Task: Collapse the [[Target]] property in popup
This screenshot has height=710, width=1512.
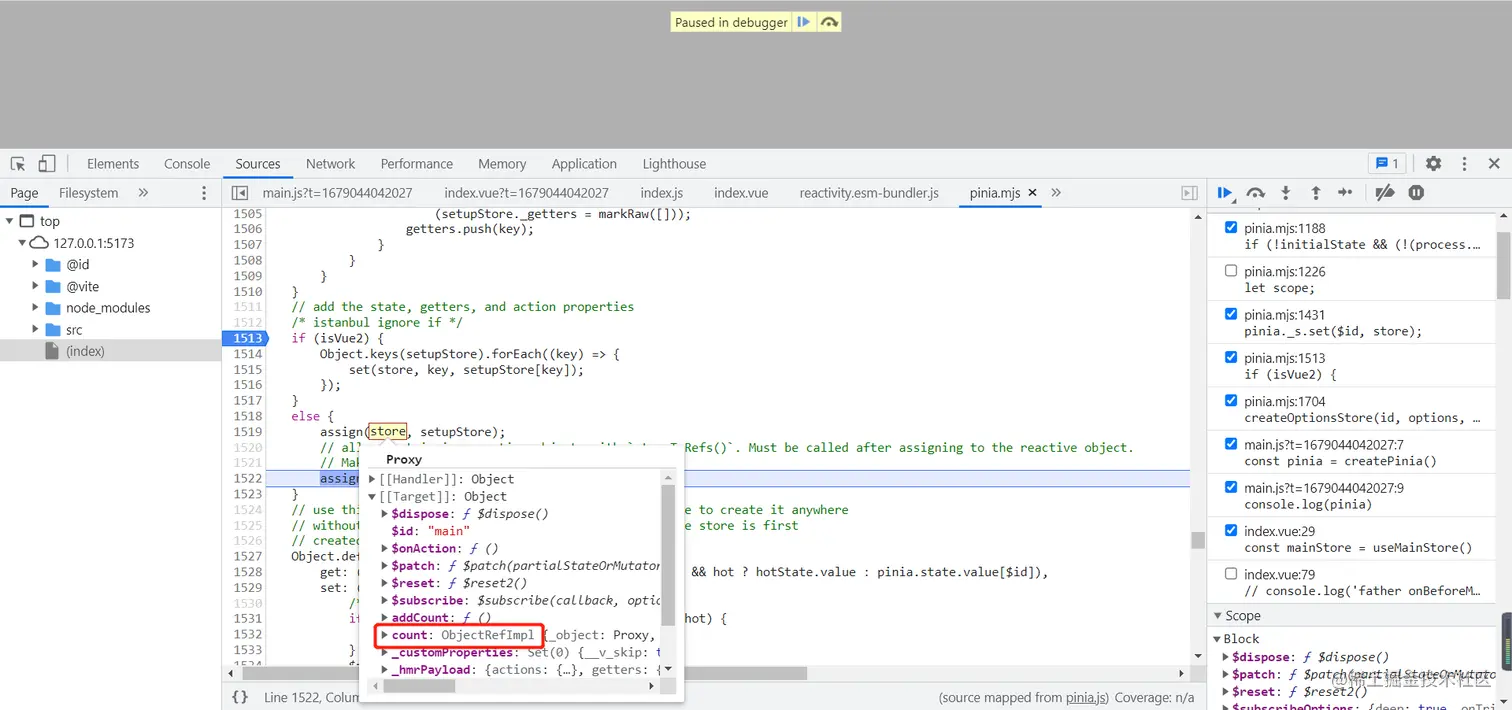Action: point(372,497)
